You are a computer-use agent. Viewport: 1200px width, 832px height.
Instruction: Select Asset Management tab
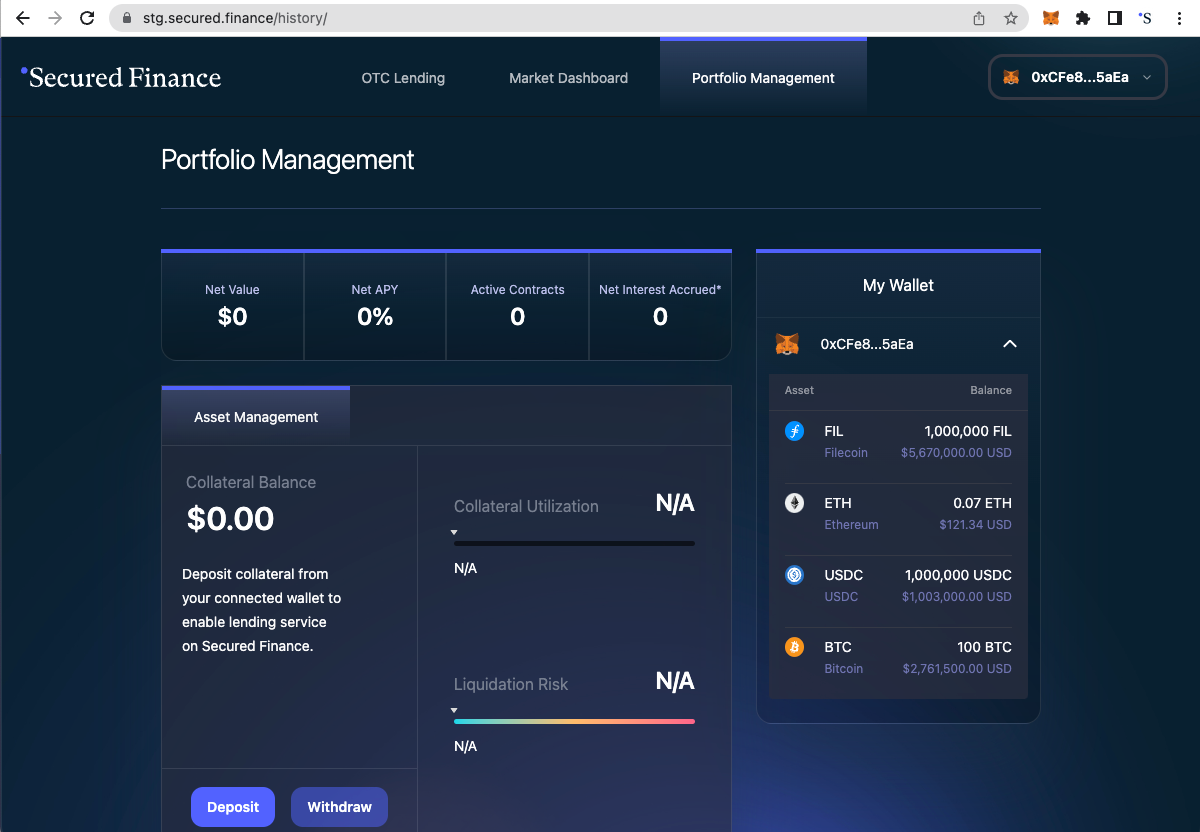[256, 417]
